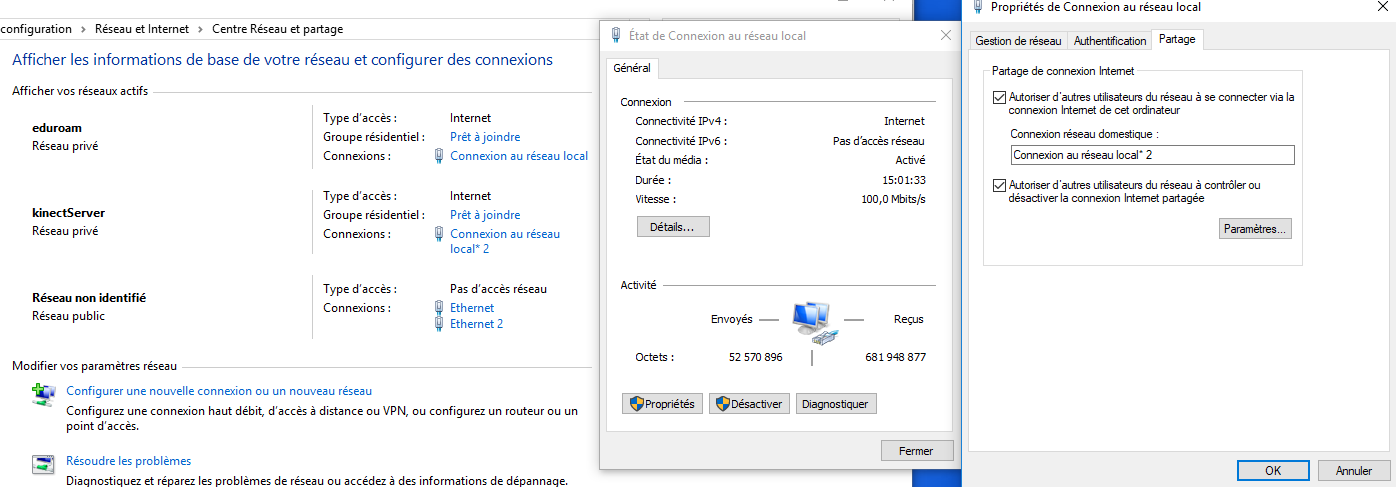Click the status dialog title bar icon
The width and height of the screenshot is (1396, 492).
617,36
